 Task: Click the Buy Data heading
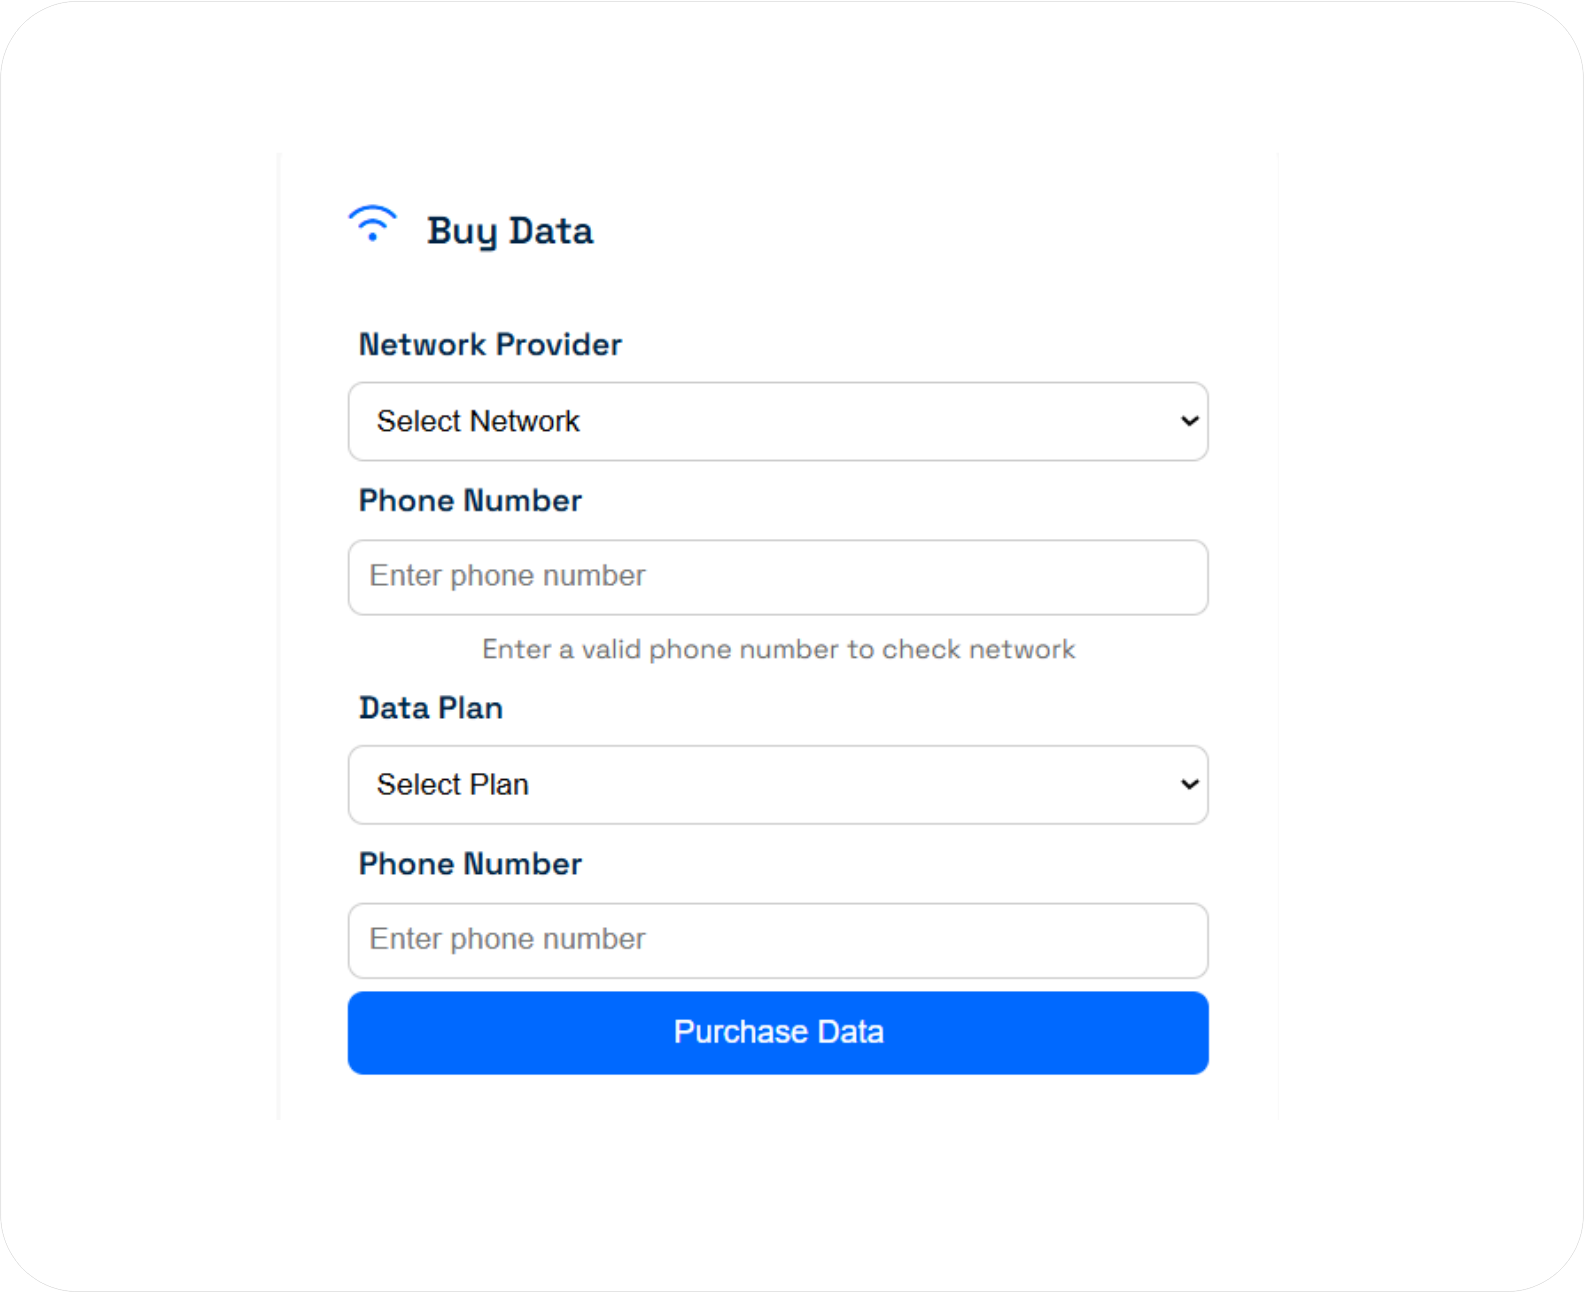coord(511,229)
